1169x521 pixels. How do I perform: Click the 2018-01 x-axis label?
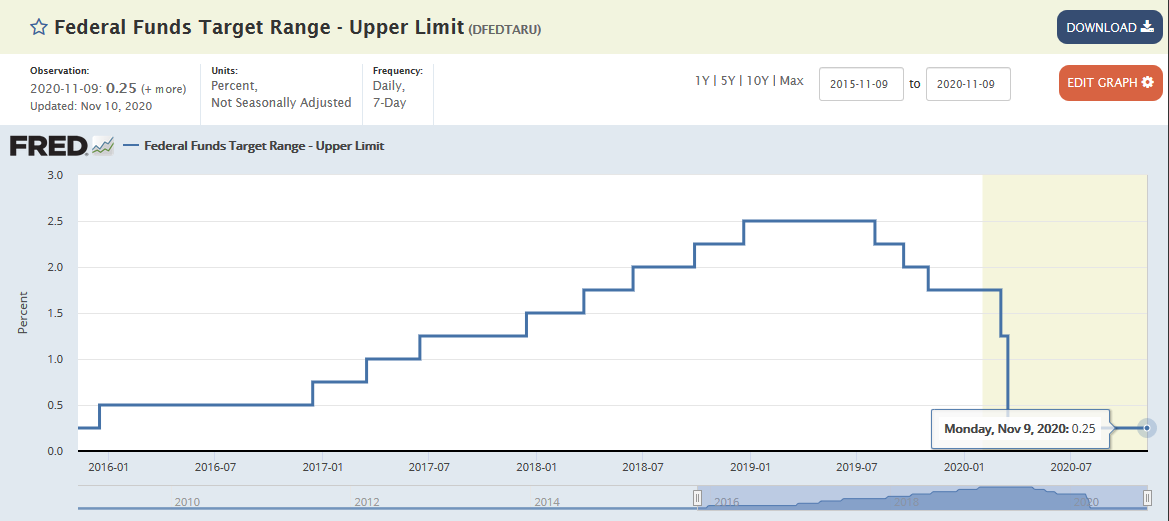point(536,467)
